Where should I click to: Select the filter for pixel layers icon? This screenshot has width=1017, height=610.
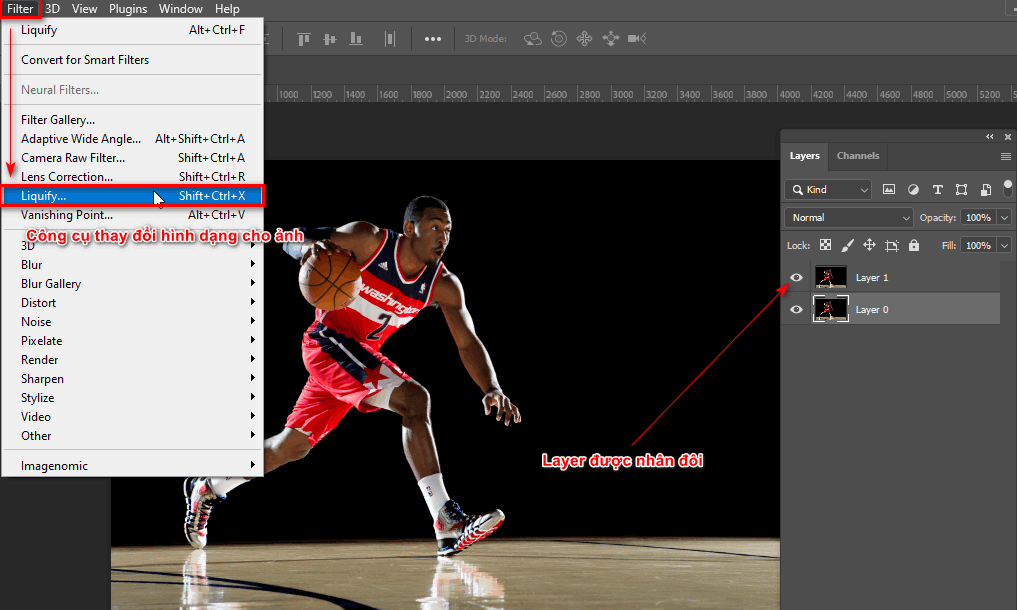point(889,189)
